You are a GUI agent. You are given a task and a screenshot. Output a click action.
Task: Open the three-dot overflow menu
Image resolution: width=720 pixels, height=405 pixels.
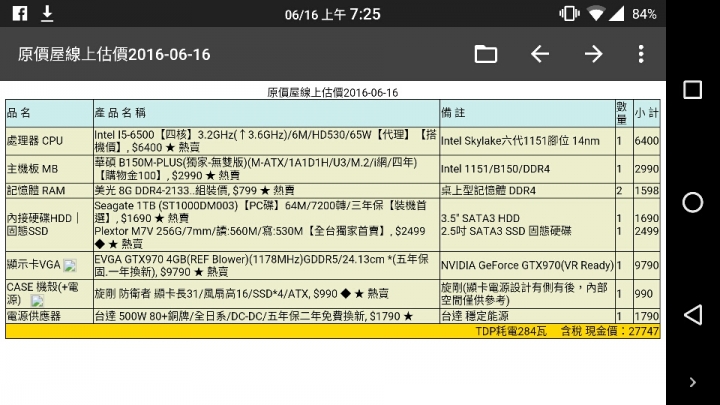(x=641, y=54)
